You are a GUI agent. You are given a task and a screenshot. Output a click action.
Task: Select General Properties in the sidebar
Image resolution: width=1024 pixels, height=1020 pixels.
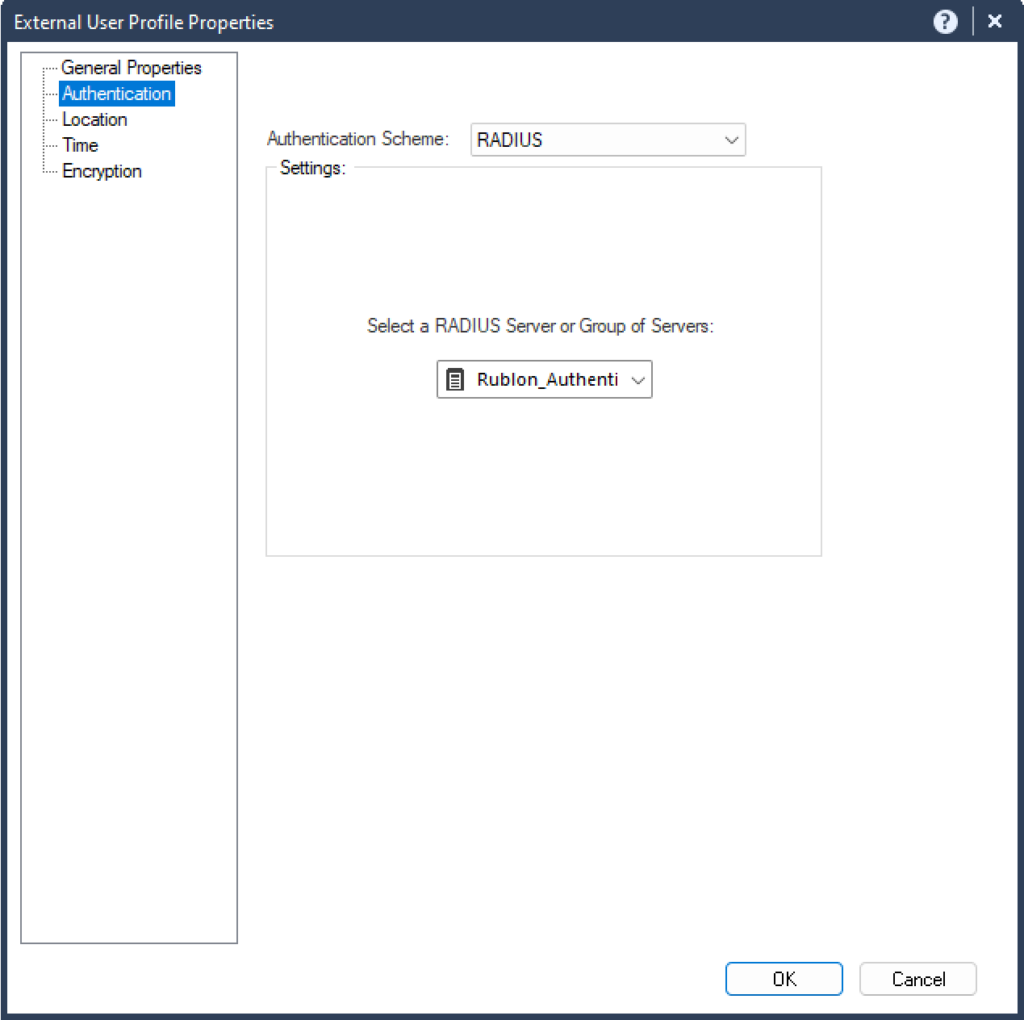coord(130,67)
